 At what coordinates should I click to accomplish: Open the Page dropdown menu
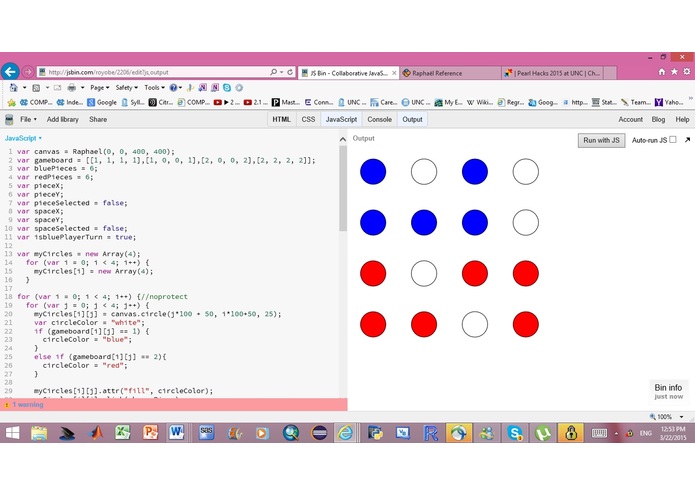point(99,88)
